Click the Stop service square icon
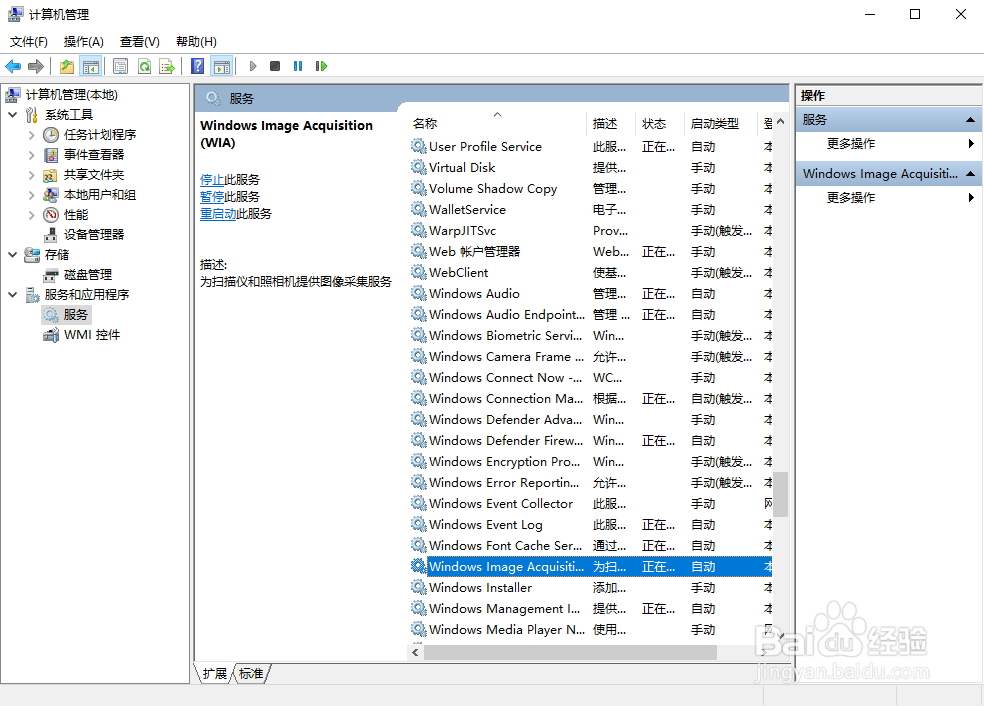984x706 pixels. coord(275,66)
